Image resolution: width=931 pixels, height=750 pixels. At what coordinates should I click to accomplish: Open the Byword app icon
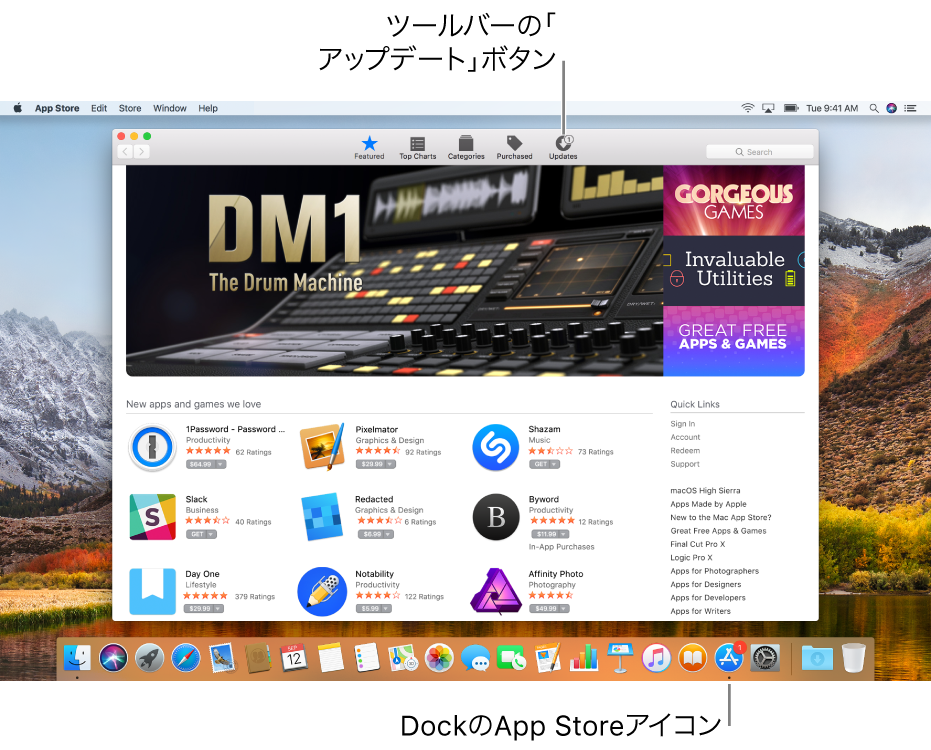(496, 517)
